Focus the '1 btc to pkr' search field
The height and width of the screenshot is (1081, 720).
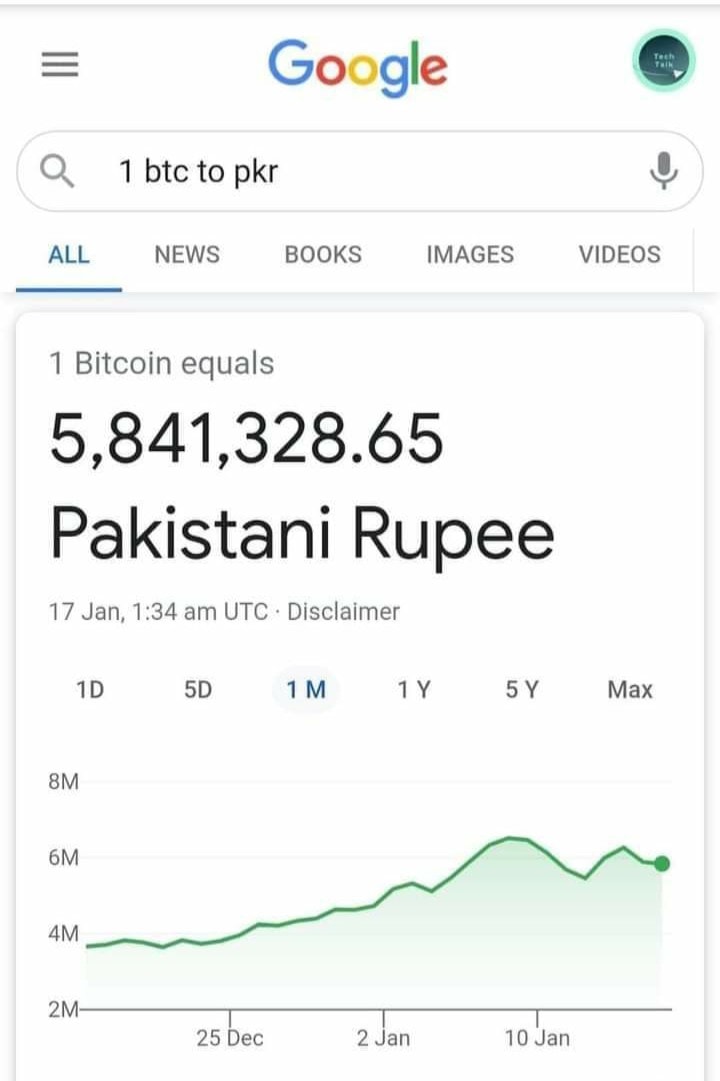pos(359,171)
